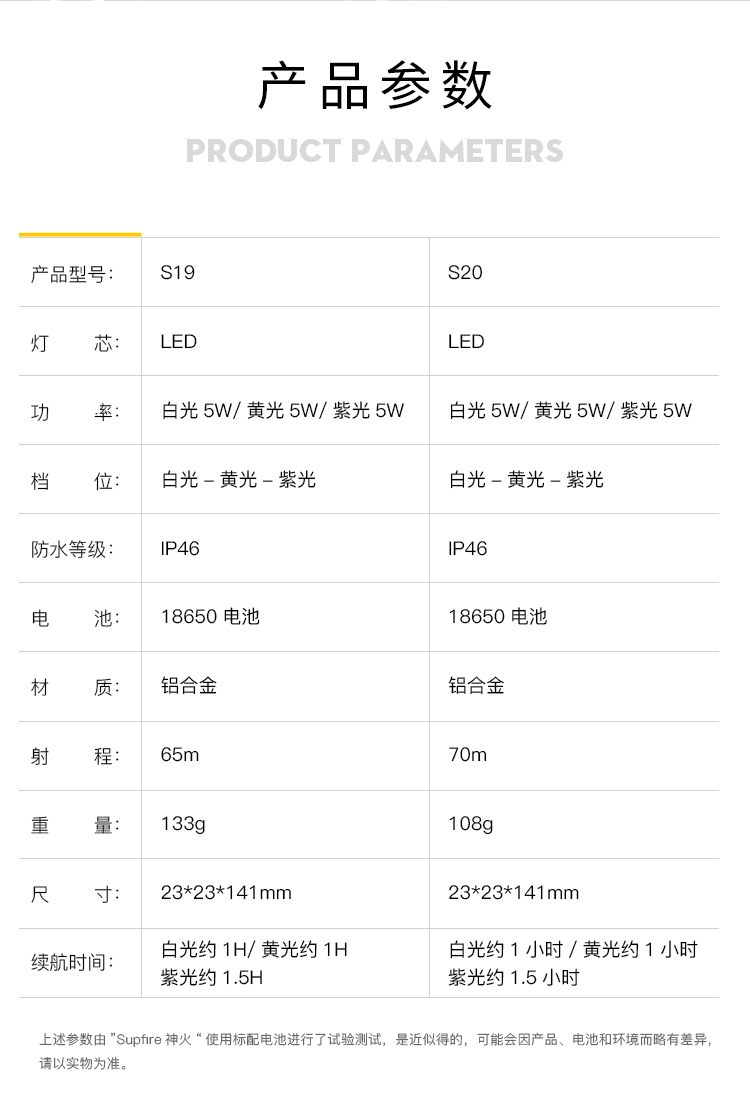Click the Supfire 神火 disclaimer footnote

pyautogui.click(x=376, y=1051)
